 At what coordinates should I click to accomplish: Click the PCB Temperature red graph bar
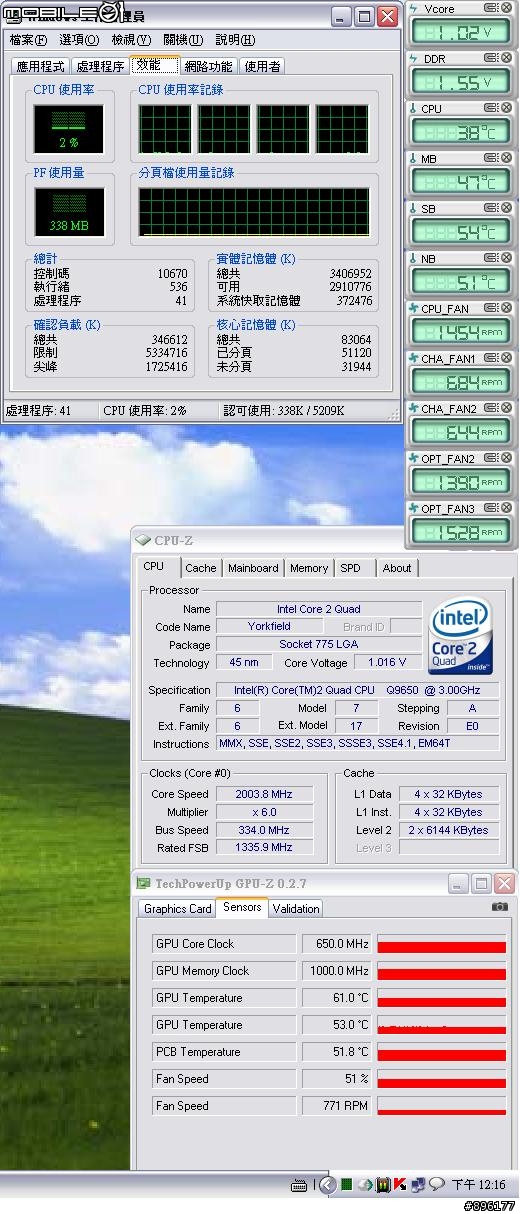[441, 1053]
